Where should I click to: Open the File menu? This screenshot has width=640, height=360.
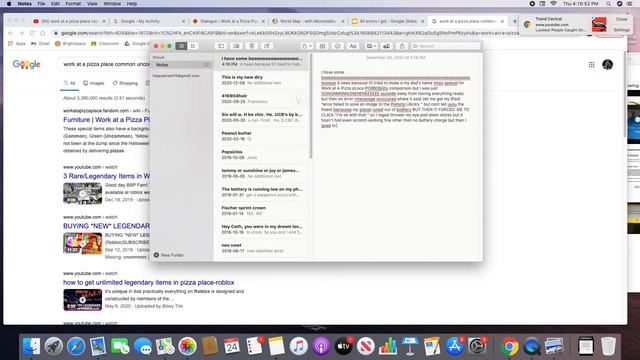point(41,4)
